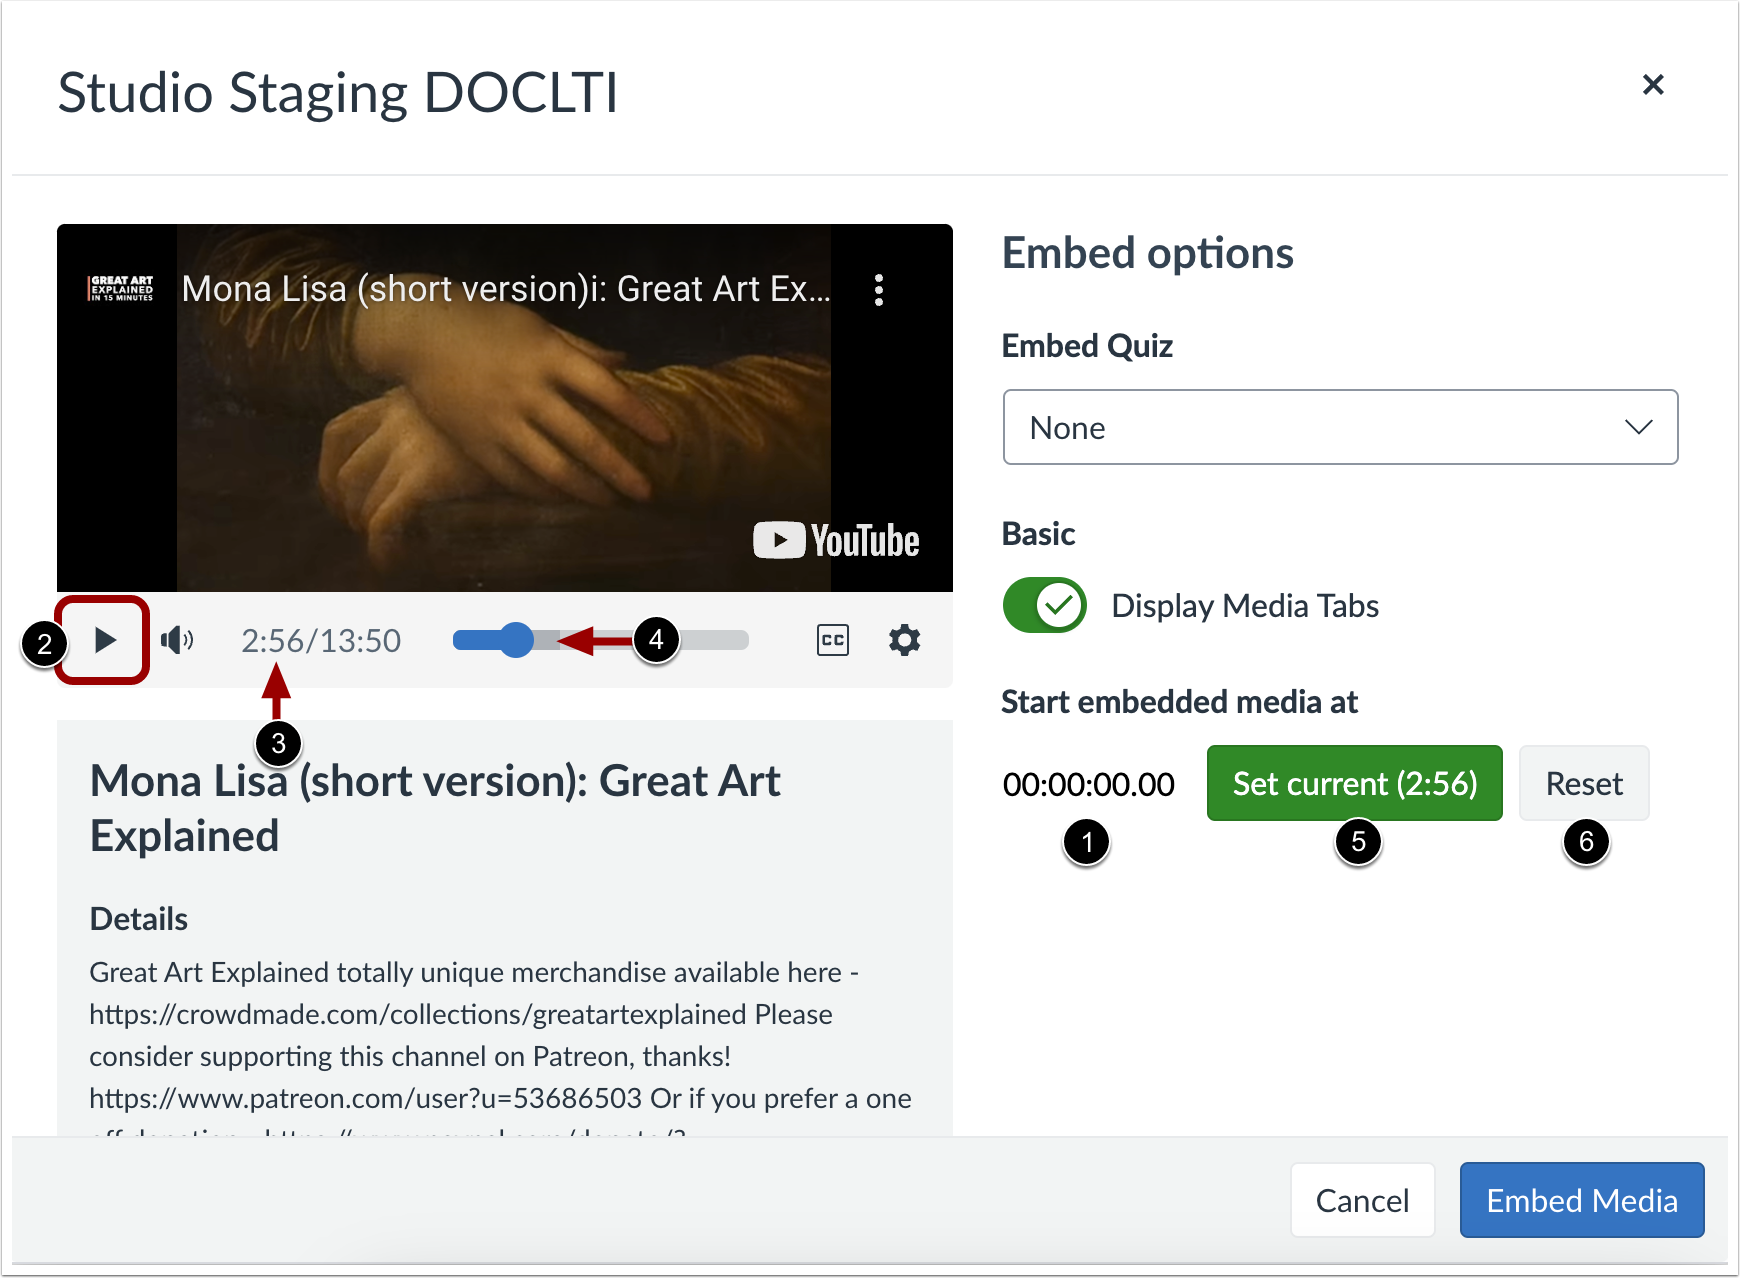Click the Mona Lisa Great Art Explained heading
Screen dimensions: 1740x1278
[435, 808]
